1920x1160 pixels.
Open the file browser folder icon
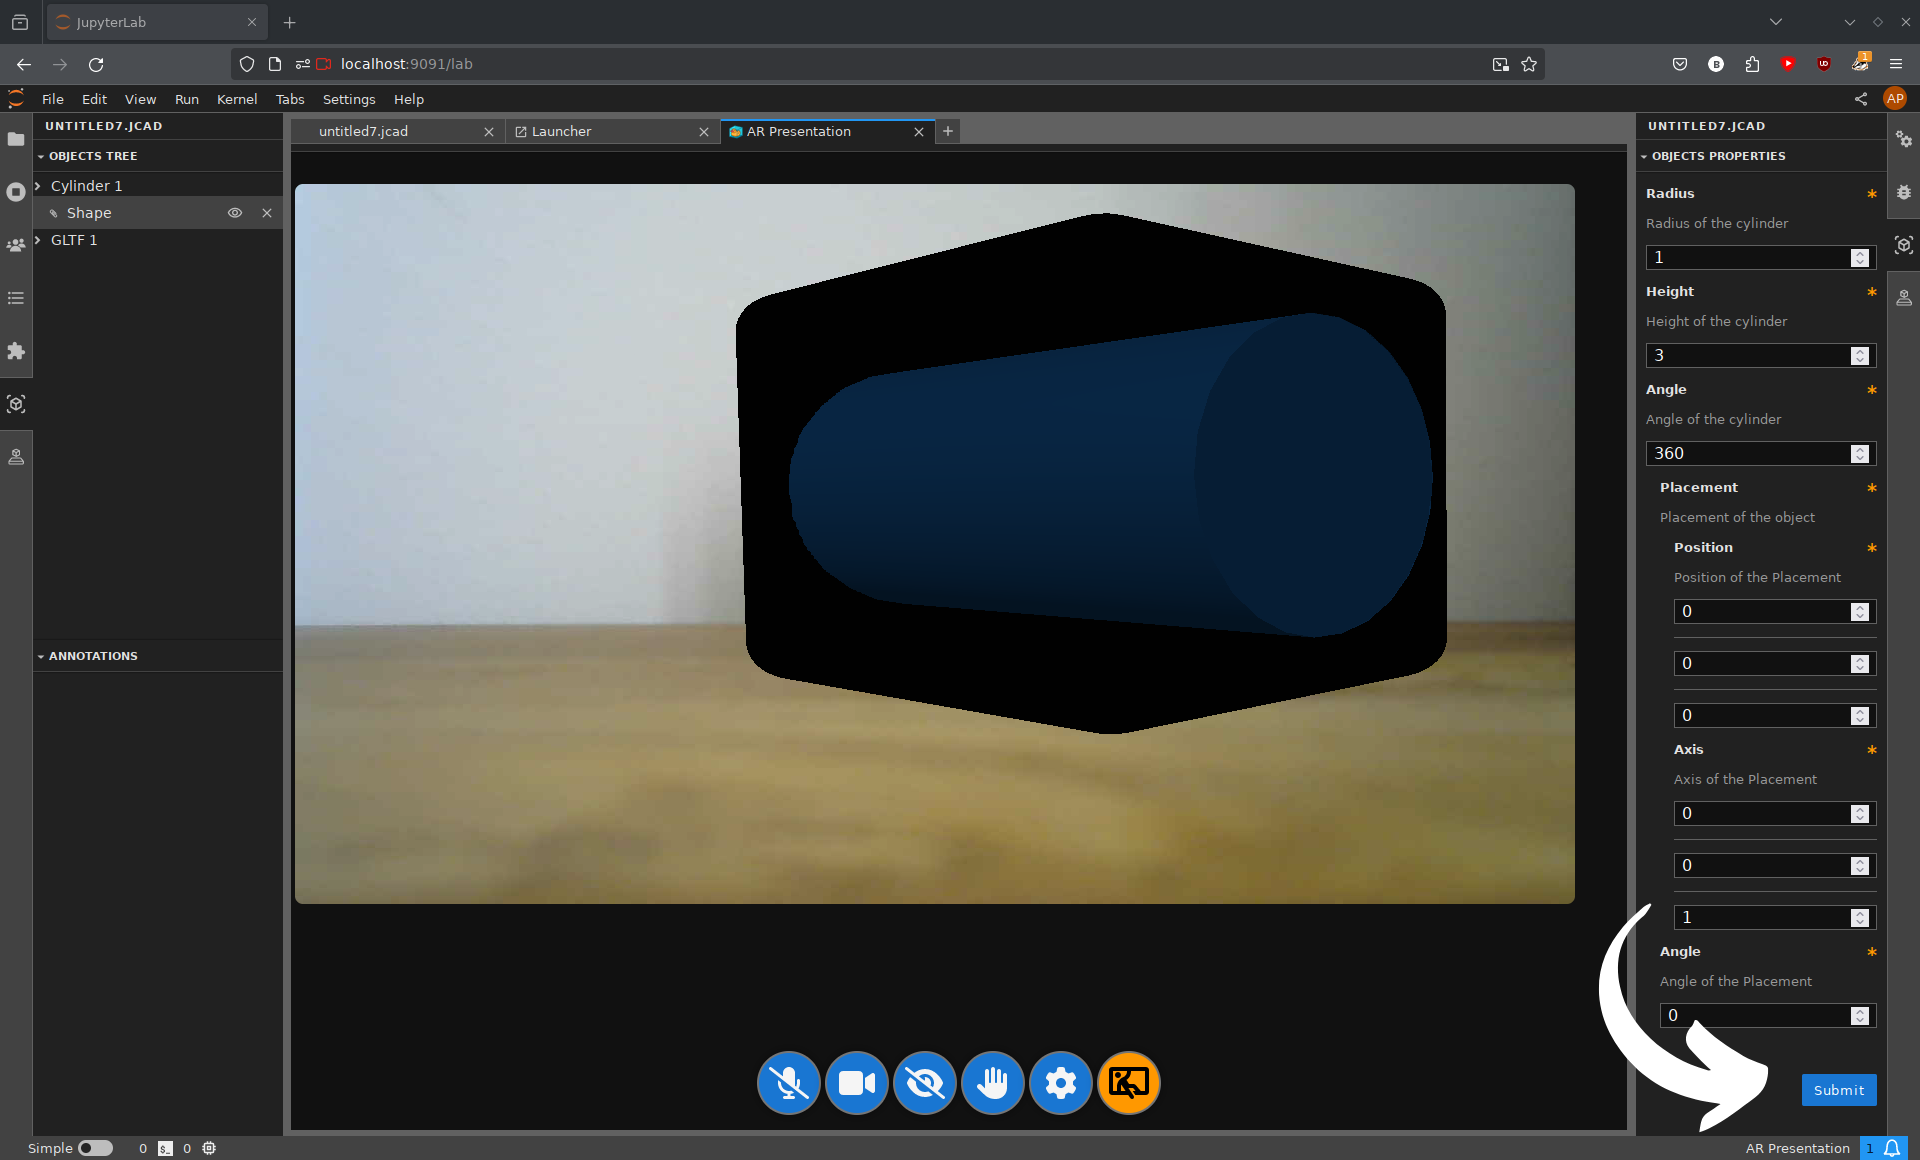click(x=16, y=139)
